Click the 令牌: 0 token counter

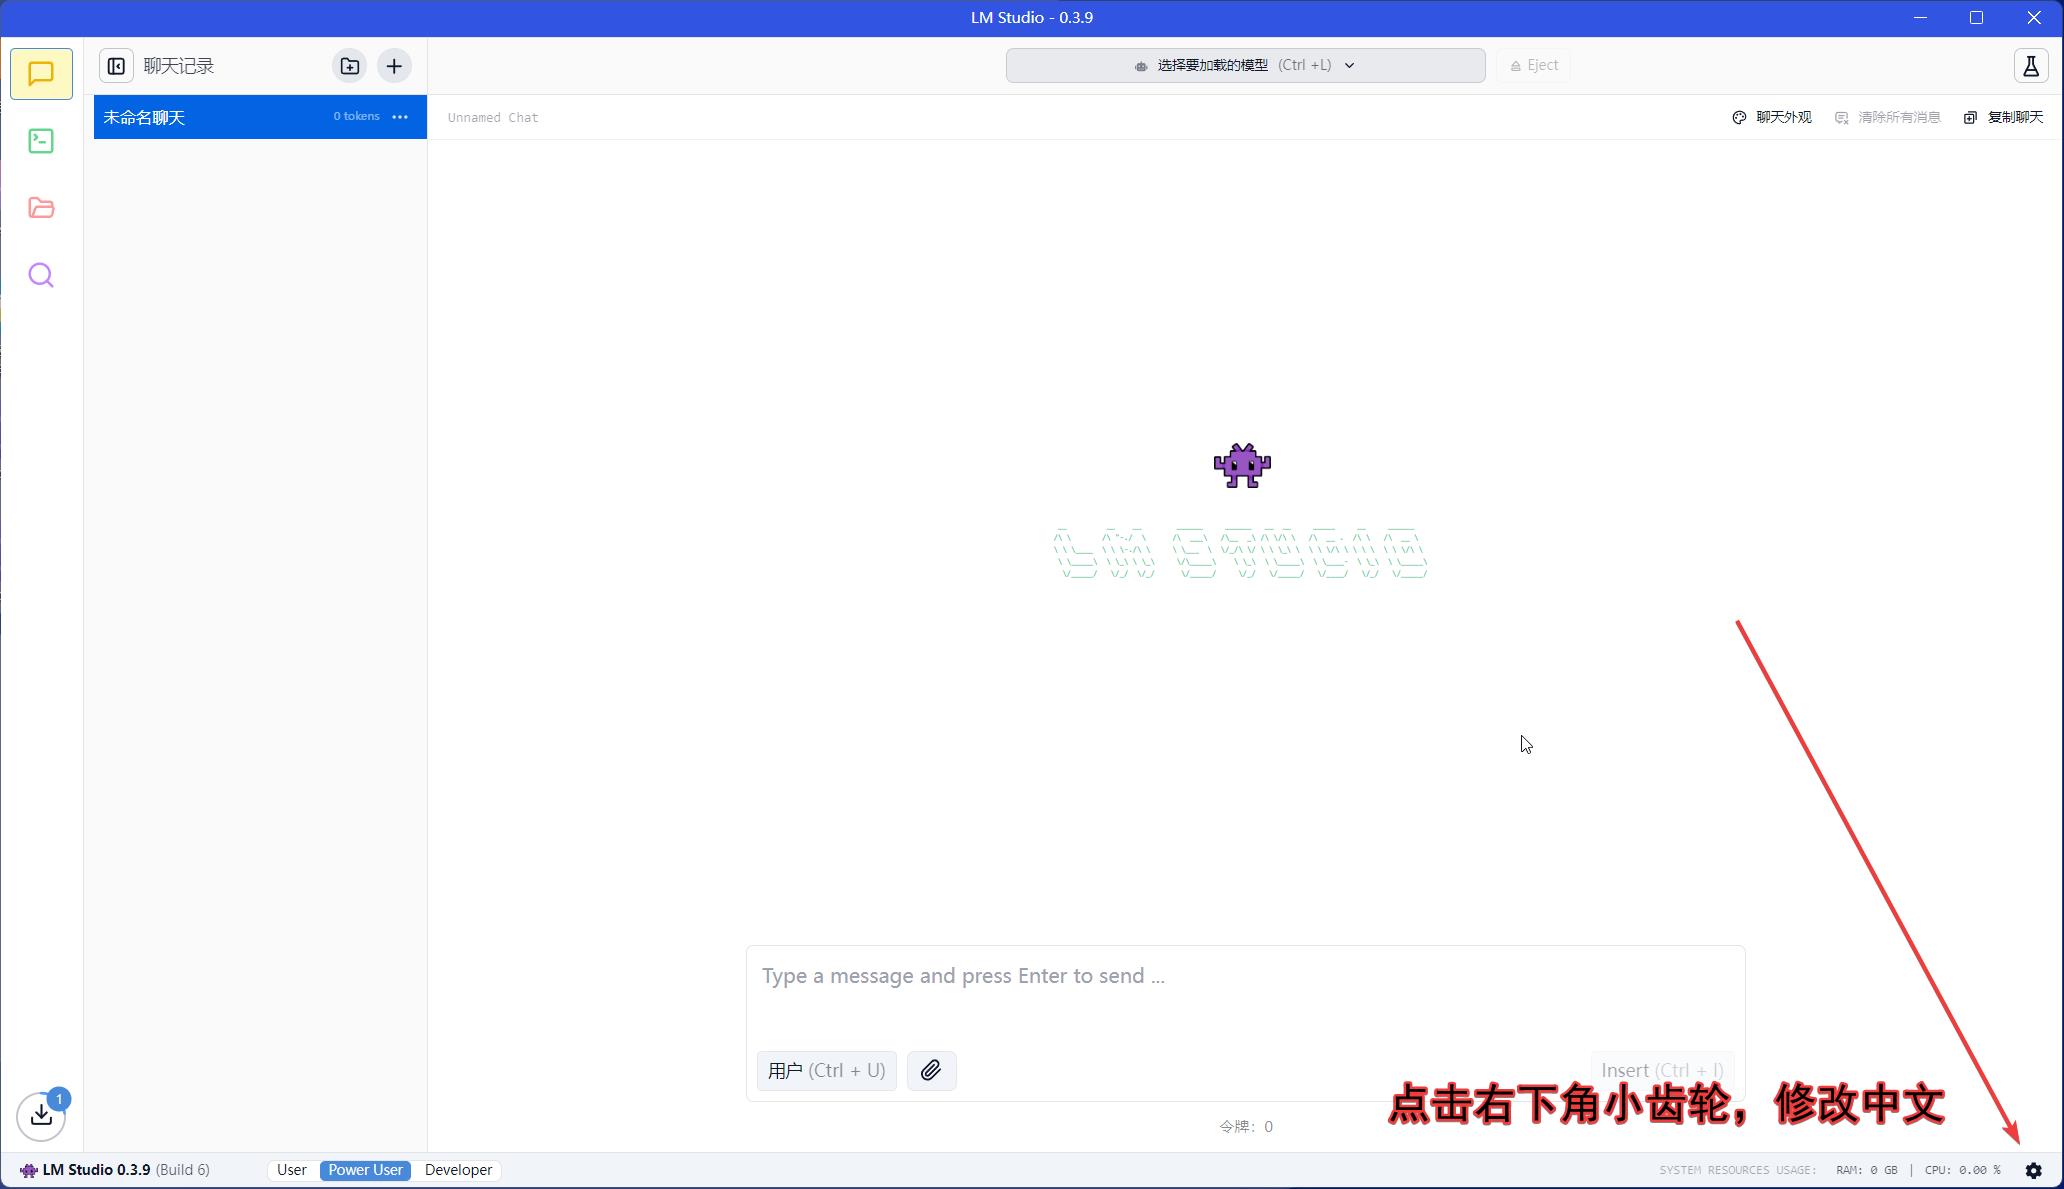click(1246, 1127)
